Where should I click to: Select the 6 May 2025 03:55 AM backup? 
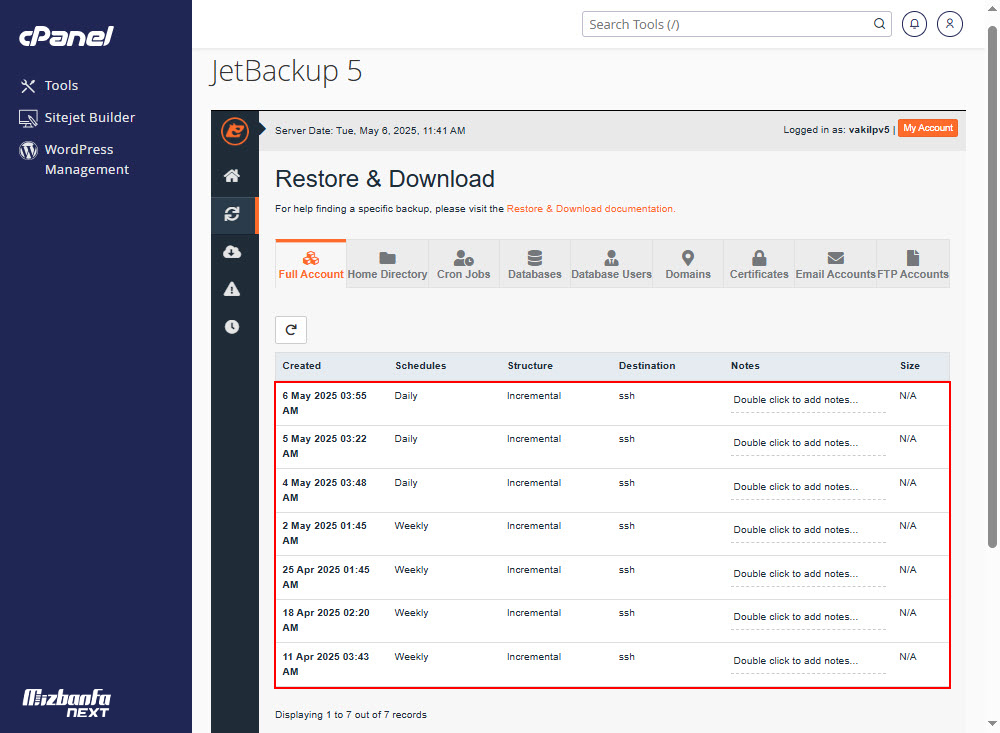(x=612, y=404)
